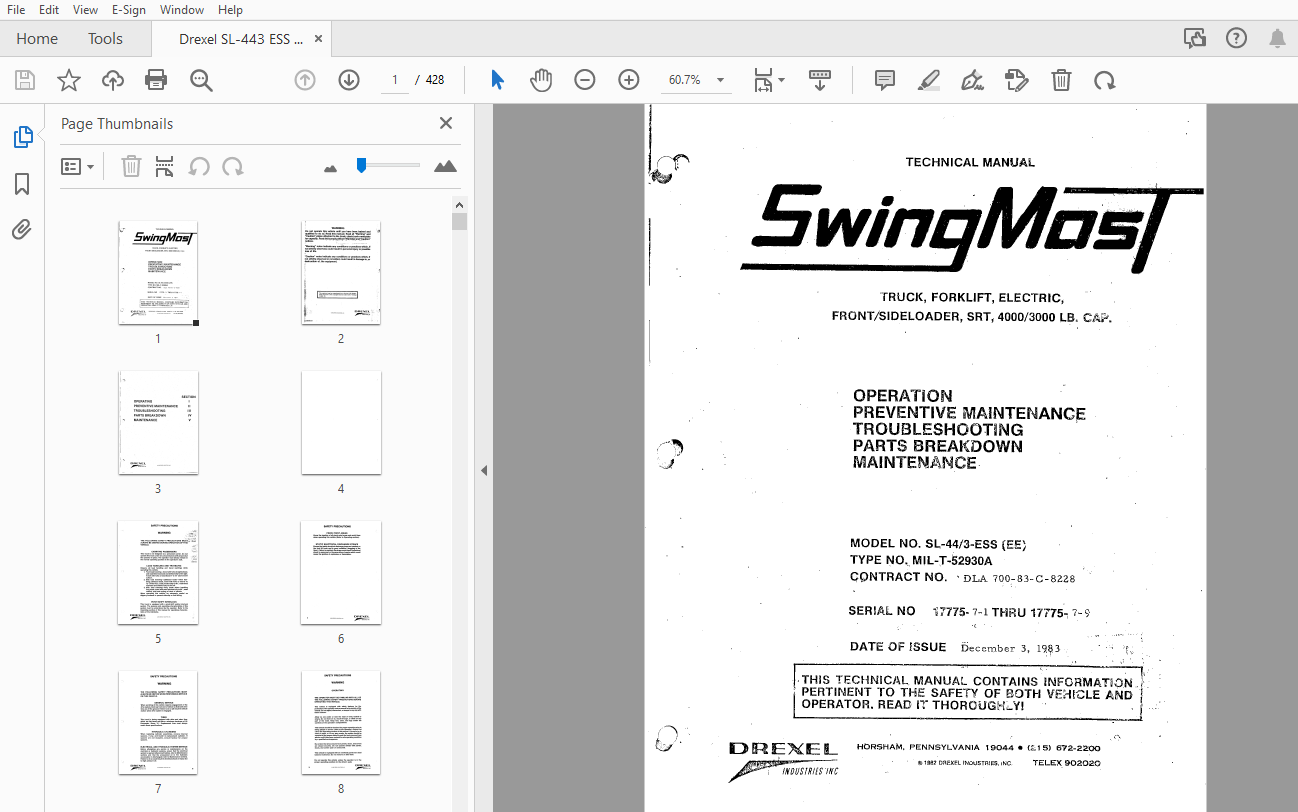This screenshot has height=812, width=1298.
Task: Zoom out with the minus icon
Action: [585, 80]
